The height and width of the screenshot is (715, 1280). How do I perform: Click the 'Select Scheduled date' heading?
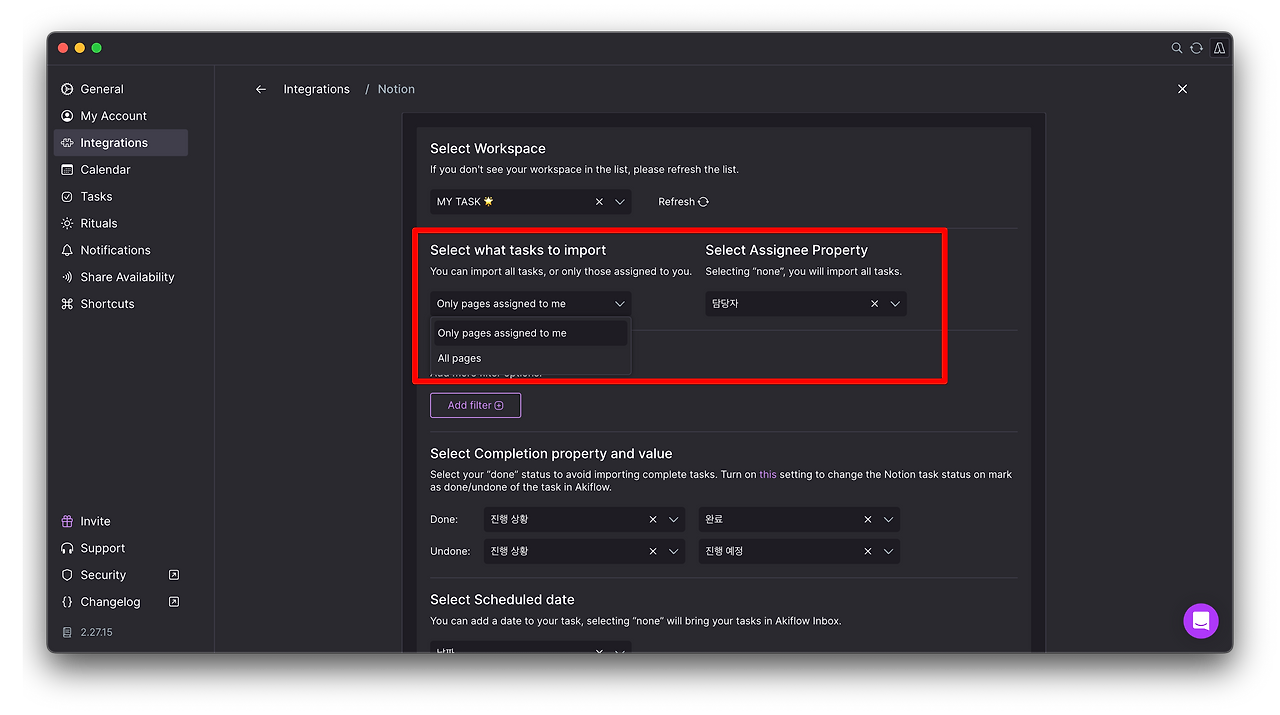[502, 600]
